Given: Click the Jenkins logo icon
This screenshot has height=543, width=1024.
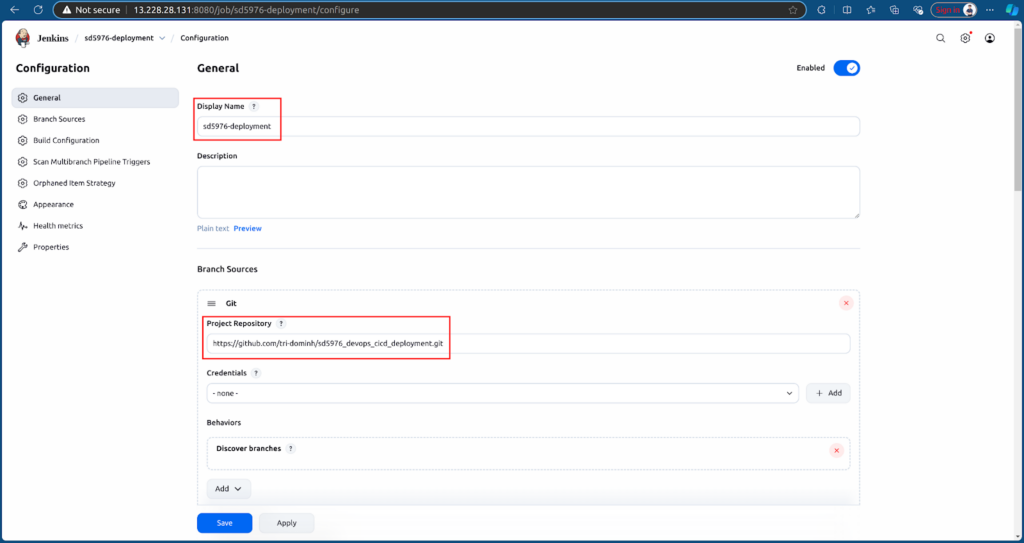Looking at the screenshot, I should [23, 38].
